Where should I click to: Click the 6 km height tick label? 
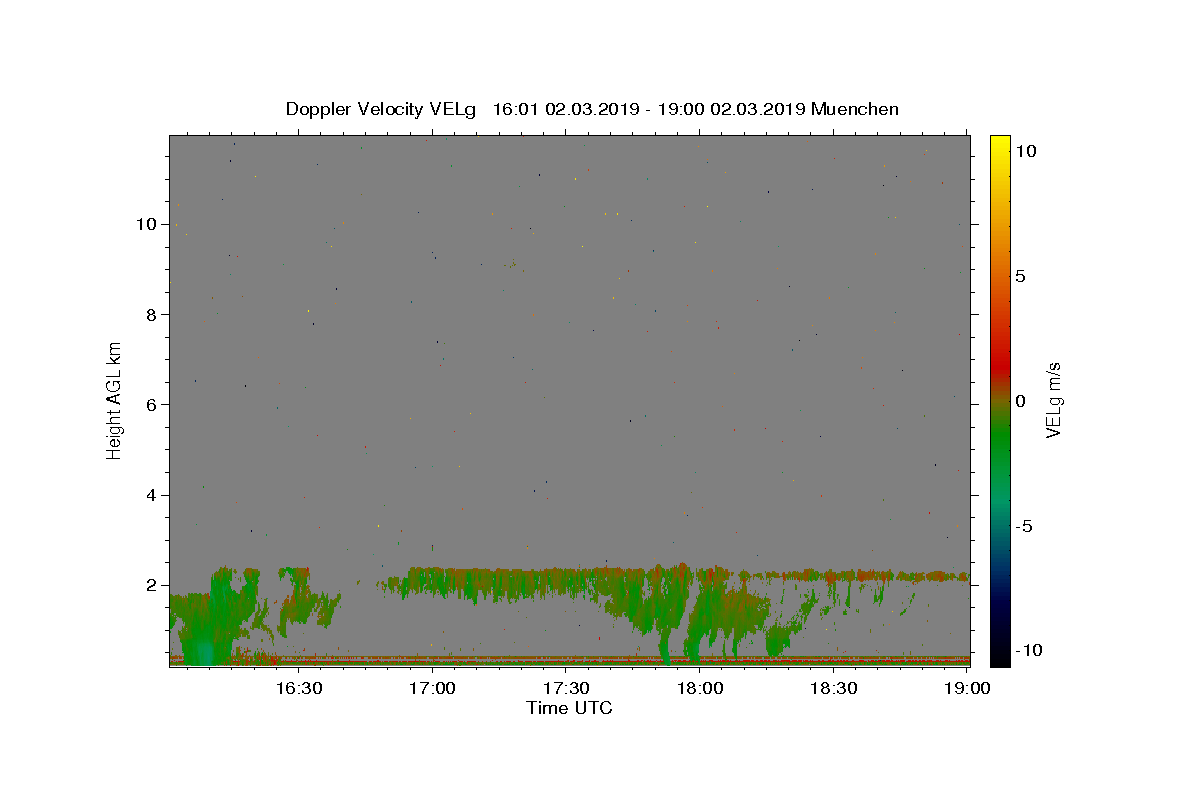pyautogui.click(x=152, y=405)
